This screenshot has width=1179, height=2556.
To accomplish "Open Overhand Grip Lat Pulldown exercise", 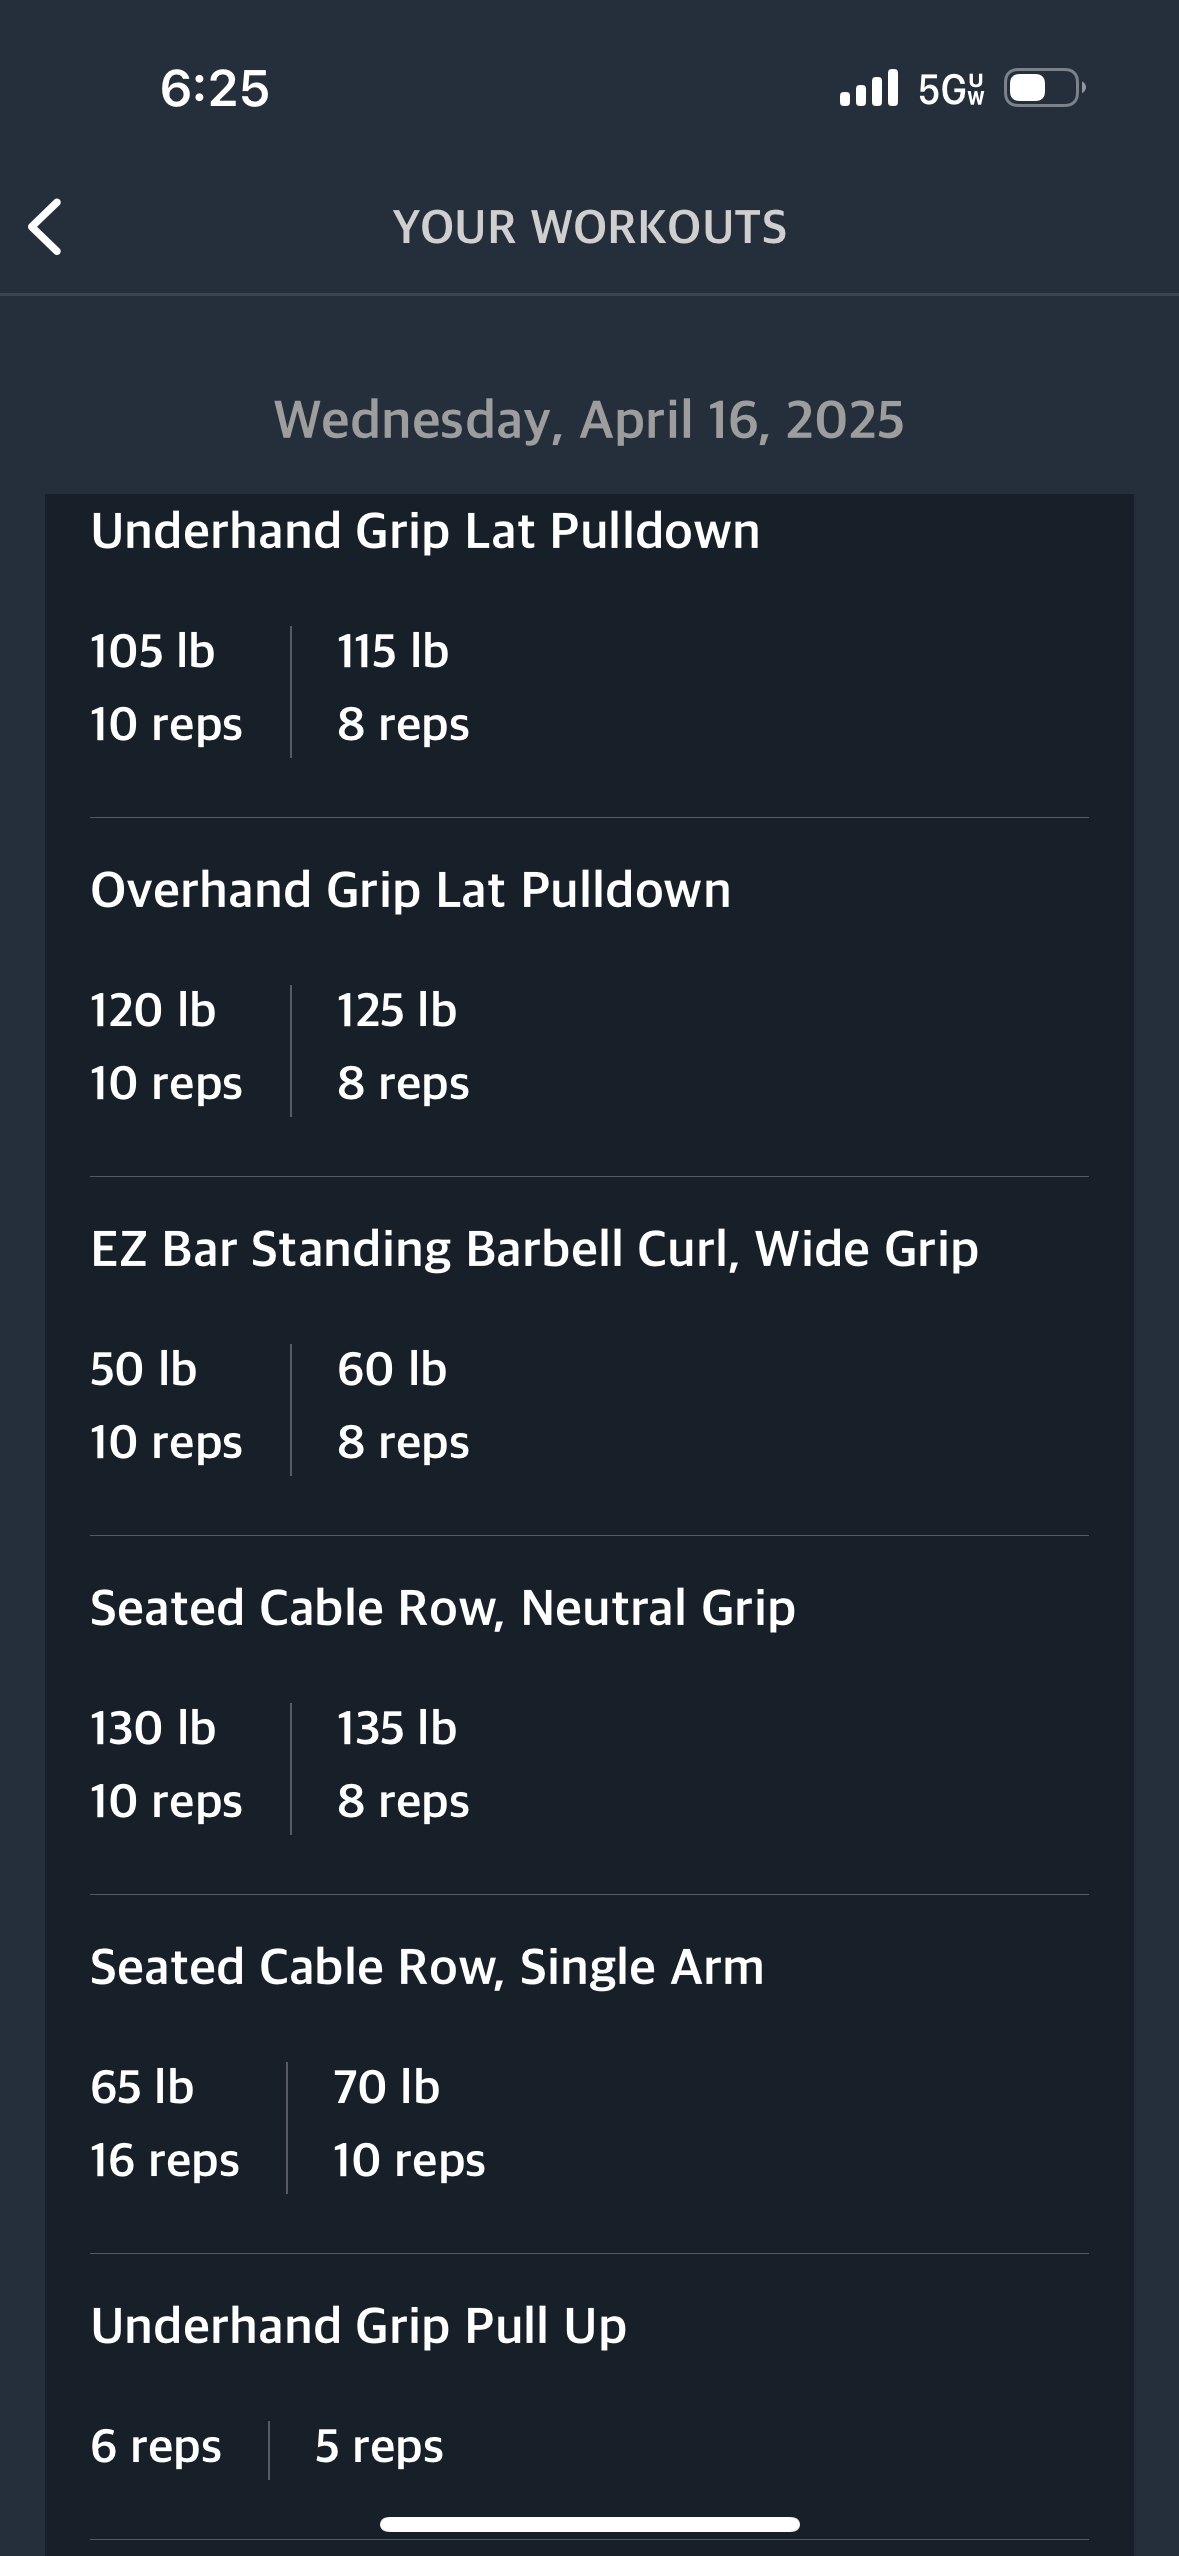I will point(410,889).
